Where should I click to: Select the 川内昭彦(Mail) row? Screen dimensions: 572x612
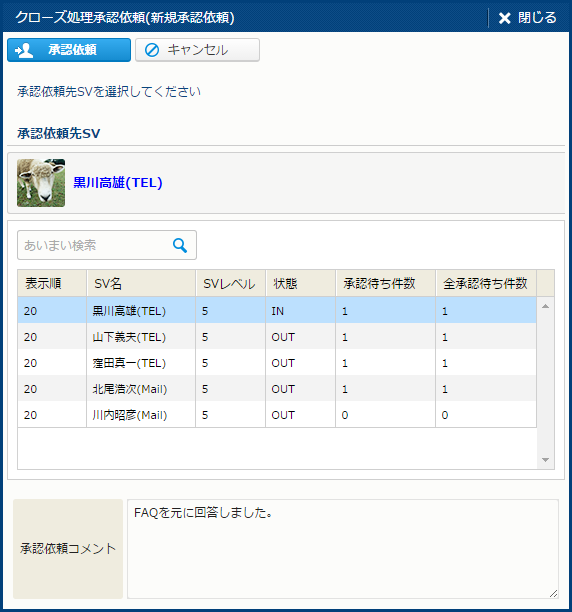coord(277,415)
